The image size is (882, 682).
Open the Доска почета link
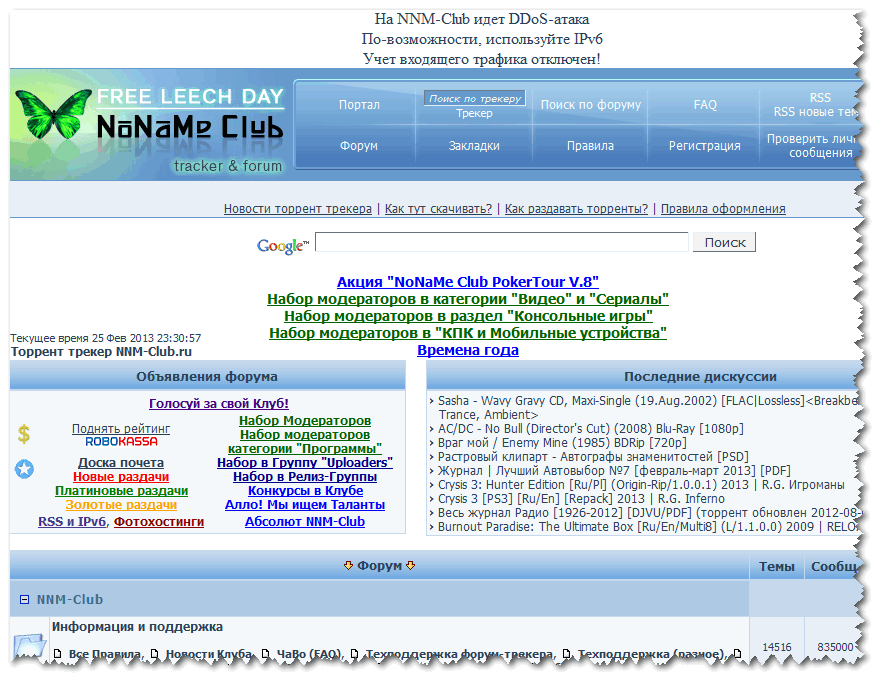[x=121, y=463]
